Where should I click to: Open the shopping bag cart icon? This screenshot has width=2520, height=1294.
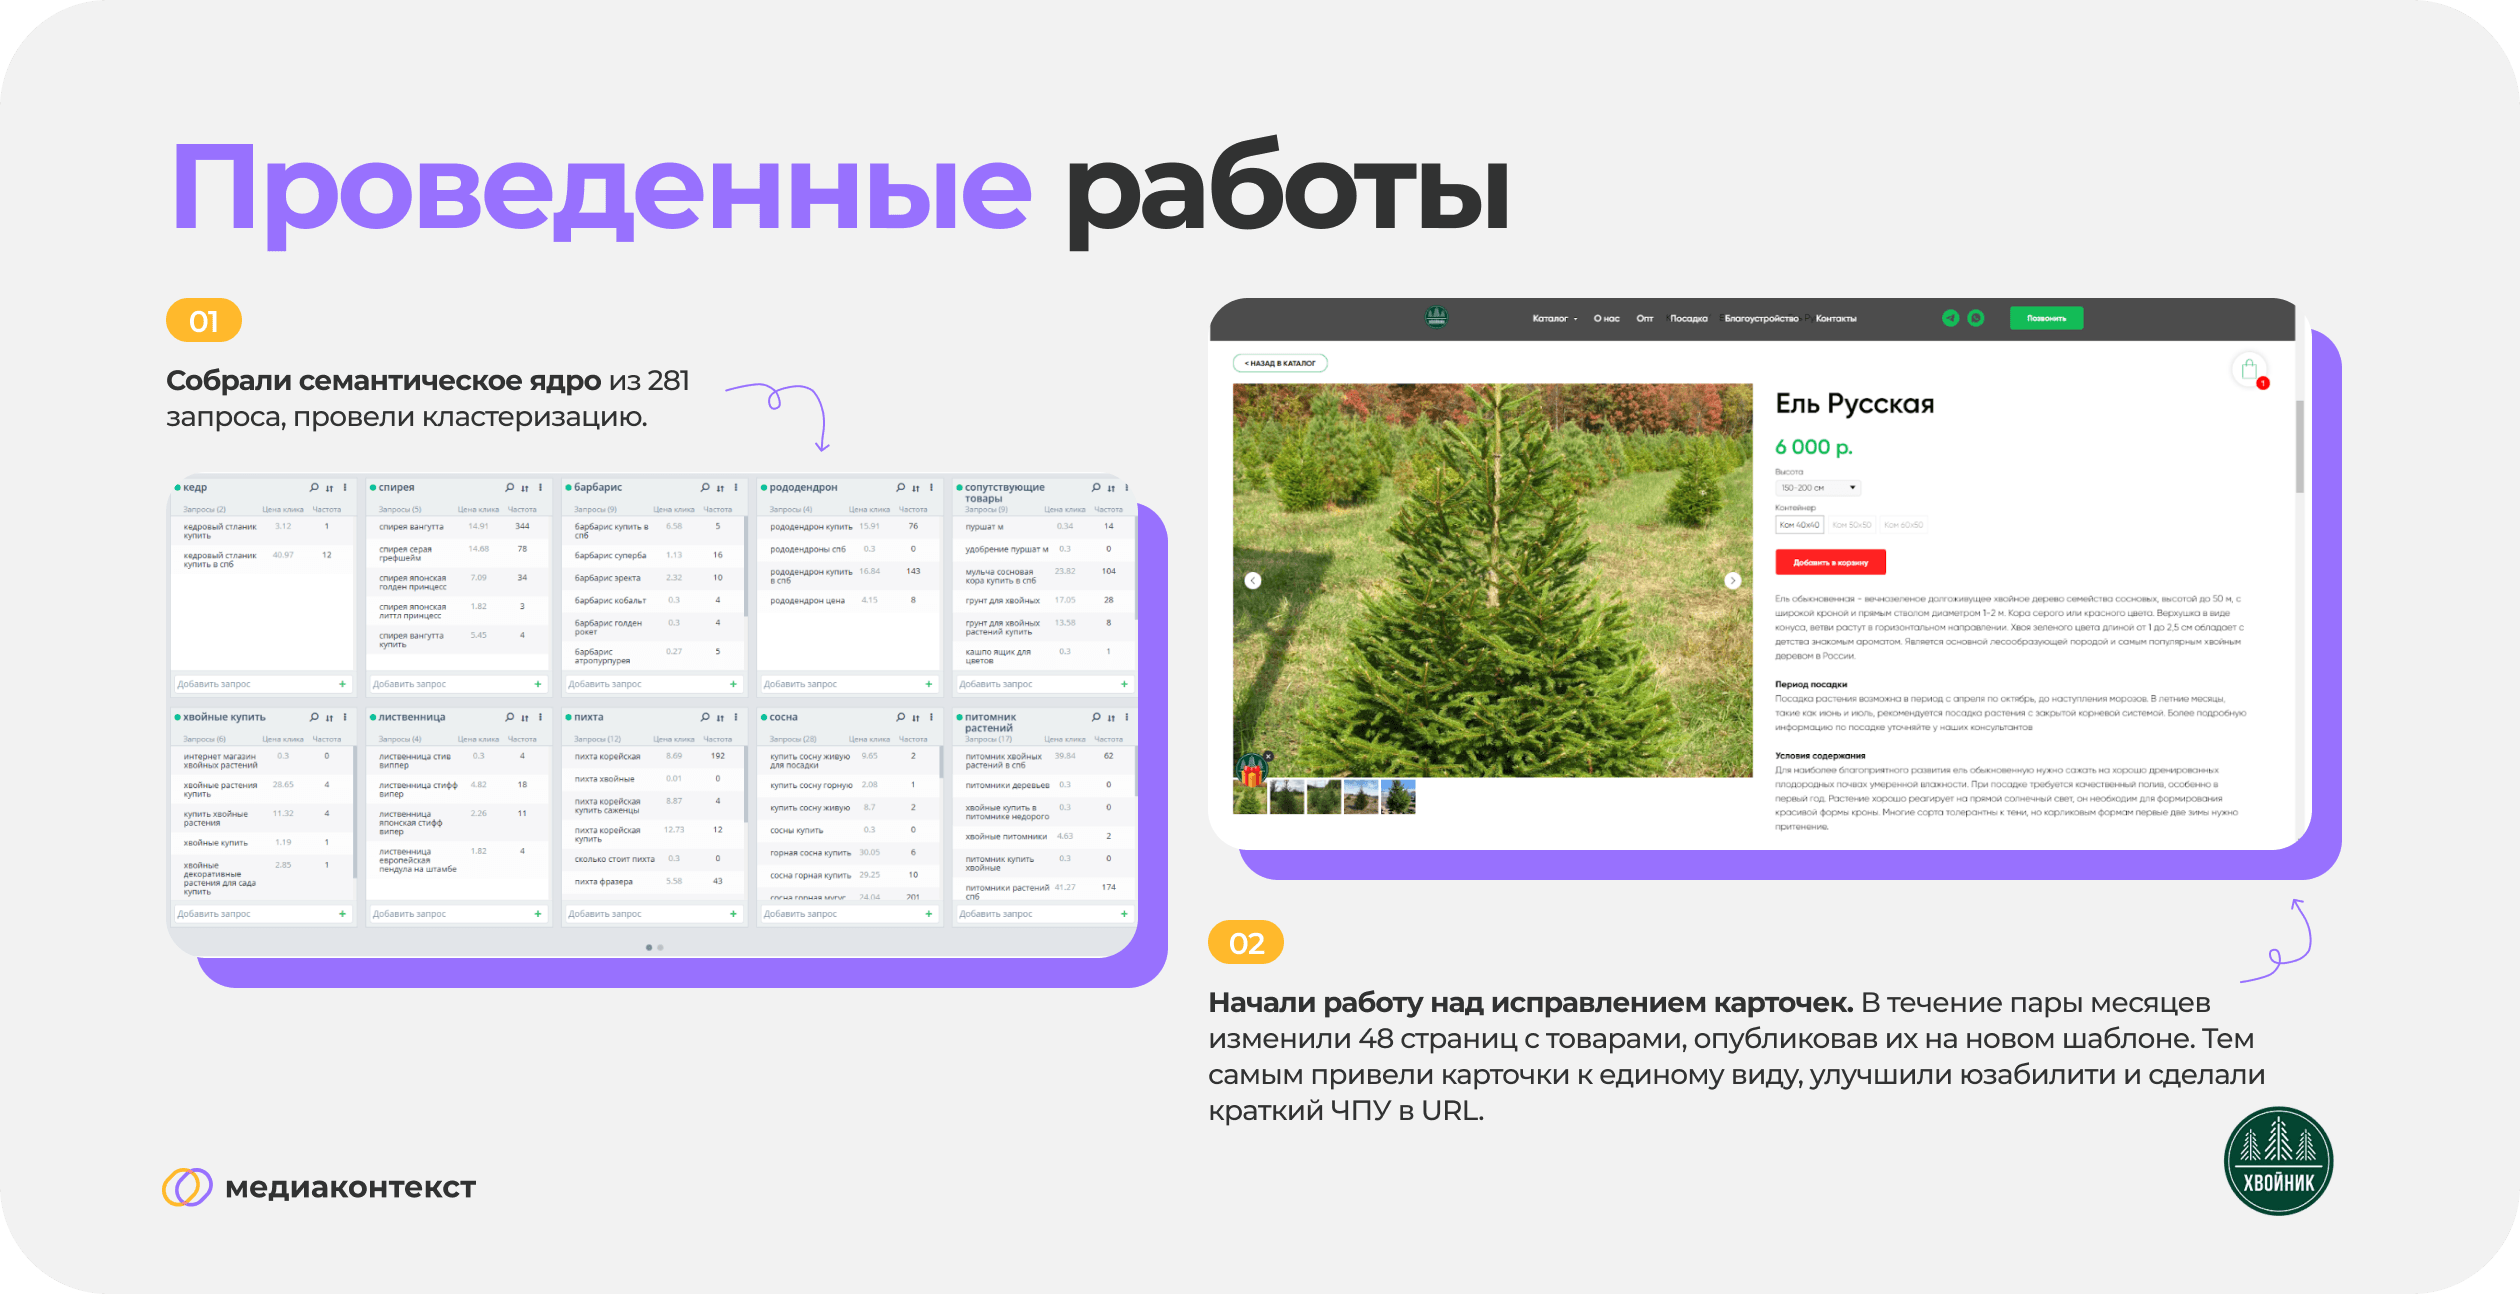point(2249,371)
